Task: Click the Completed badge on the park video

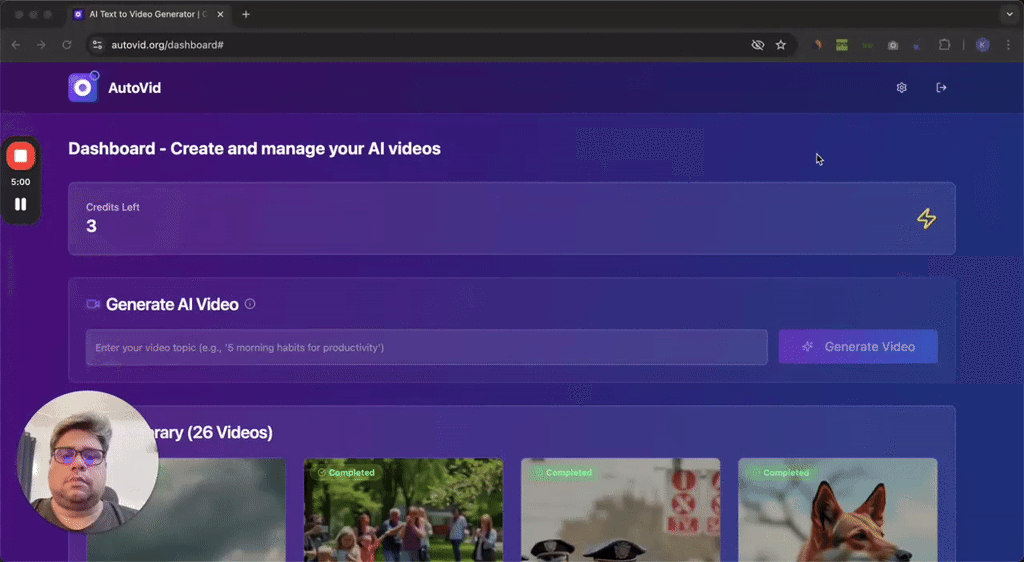Action: pos(346,473)
